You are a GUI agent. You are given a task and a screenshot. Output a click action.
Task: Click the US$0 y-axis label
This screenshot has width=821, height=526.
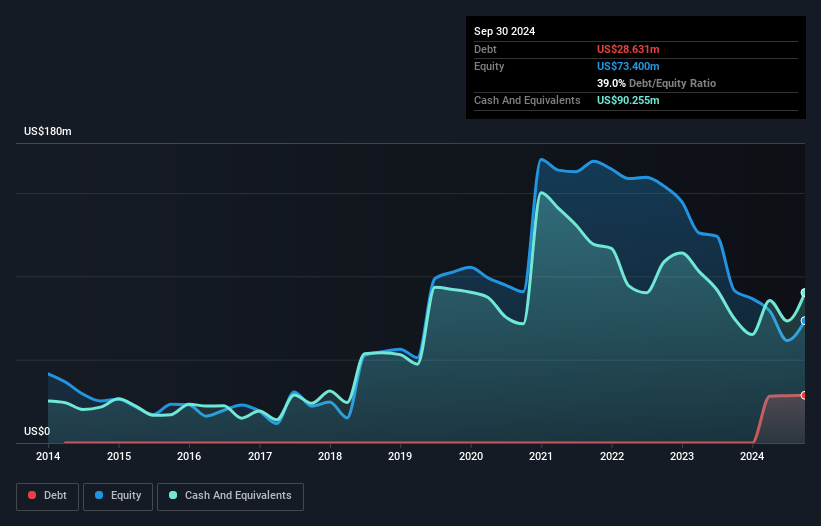tap(37, 432)
